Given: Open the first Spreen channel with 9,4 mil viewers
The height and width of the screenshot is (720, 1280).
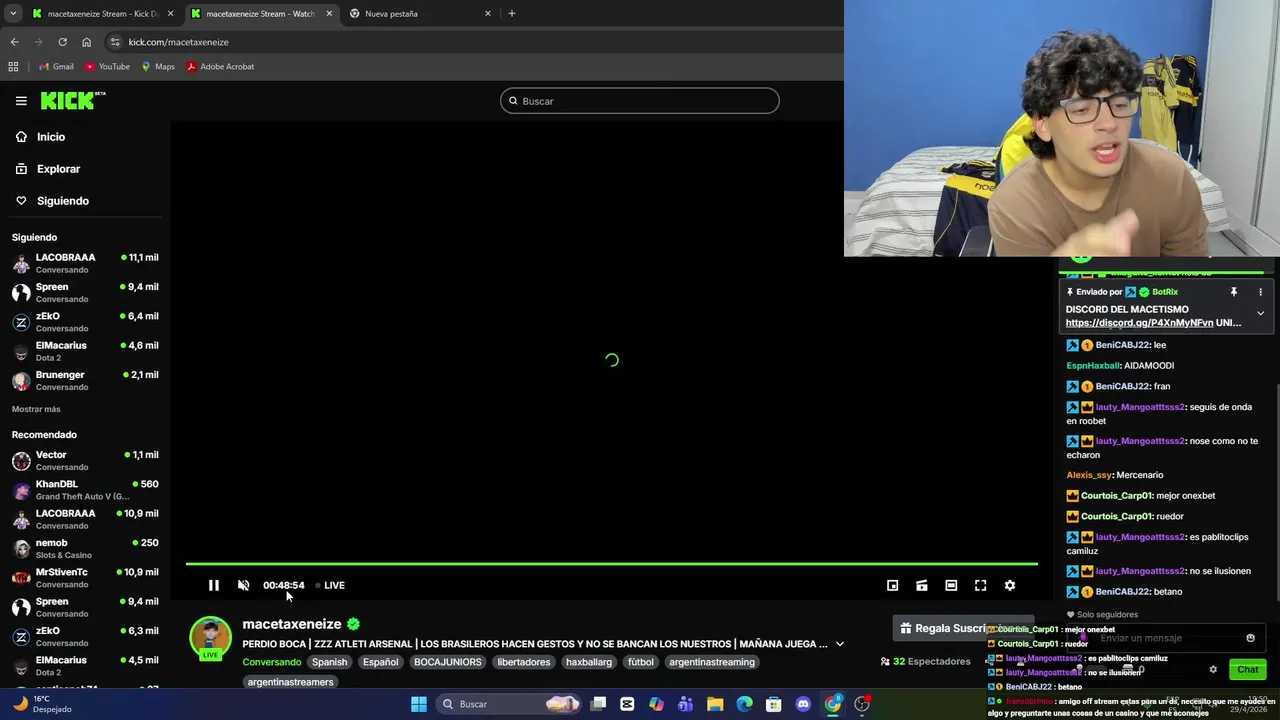Looking at the screenshot, I should 85,292.
